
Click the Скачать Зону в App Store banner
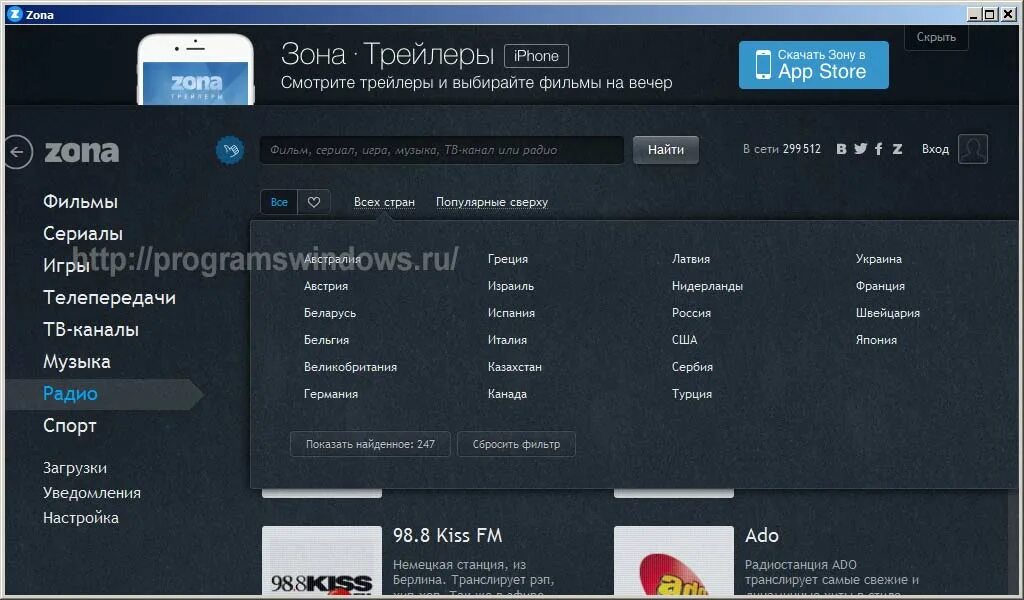(x=813, y=63)
